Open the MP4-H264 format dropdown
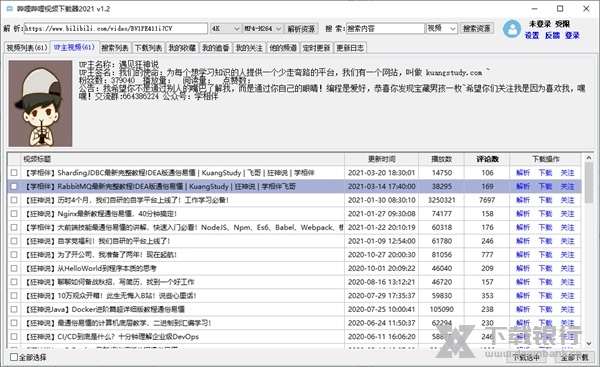This screenshot has width=600, height=367. tap(263, 29)
